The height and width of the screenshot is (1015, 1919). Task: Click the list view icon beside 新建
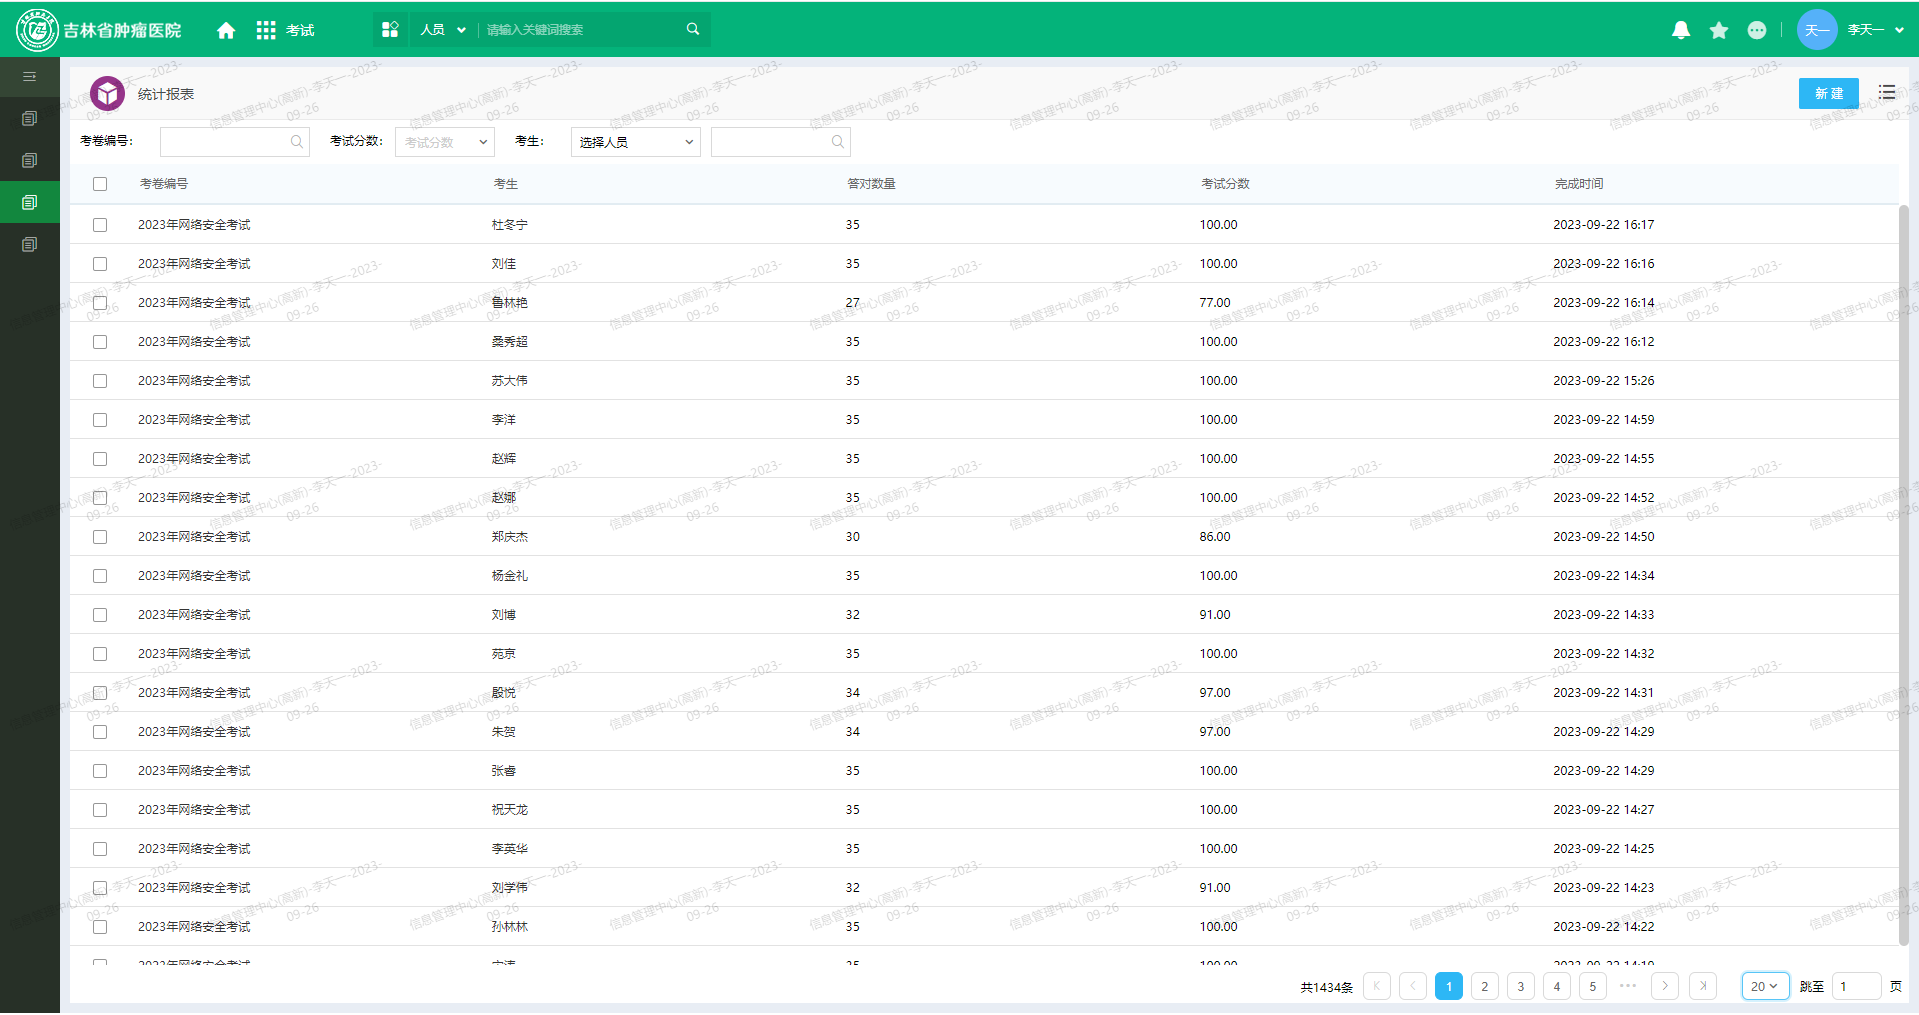pos(1887,93)
